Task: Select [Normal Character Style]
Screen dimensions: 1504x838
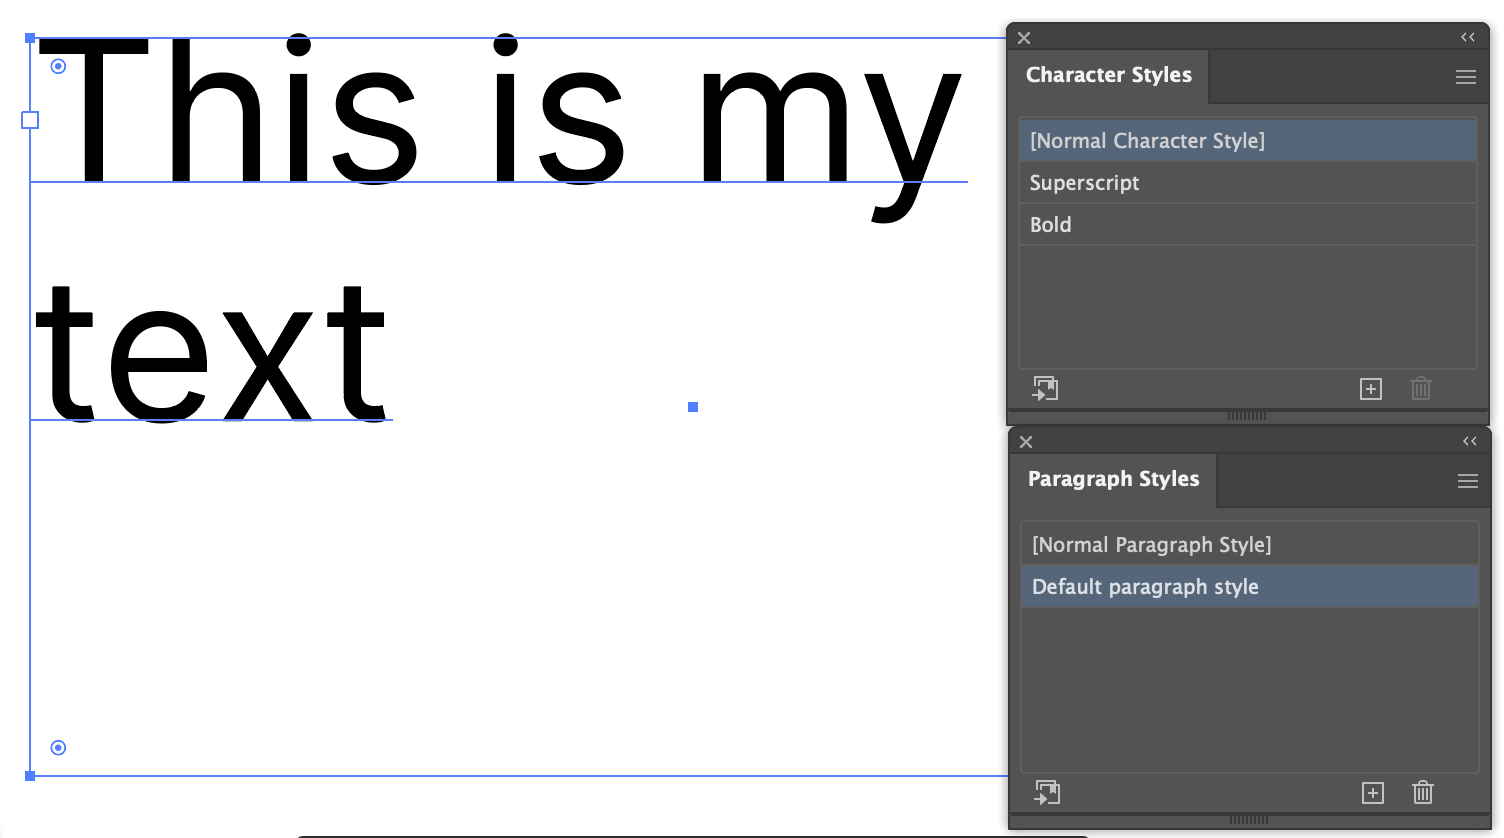Action: click(x=1248, y=141)
